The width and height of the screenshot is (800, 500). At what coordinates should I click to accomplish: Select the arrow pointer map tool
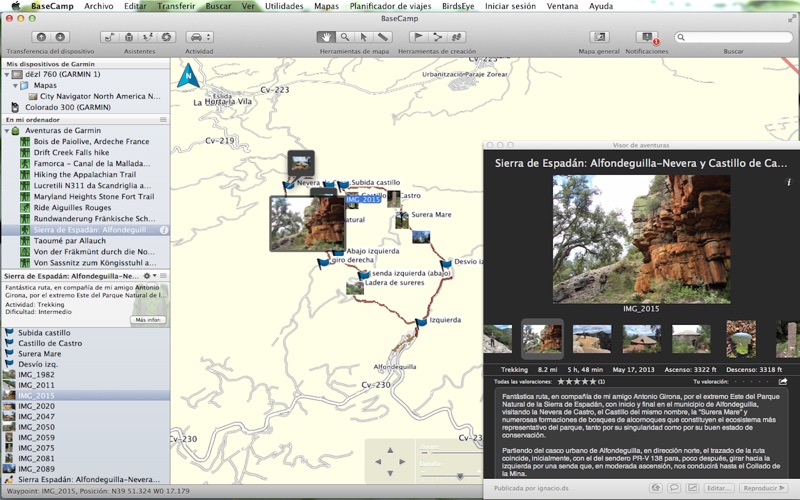click(363, 37)
